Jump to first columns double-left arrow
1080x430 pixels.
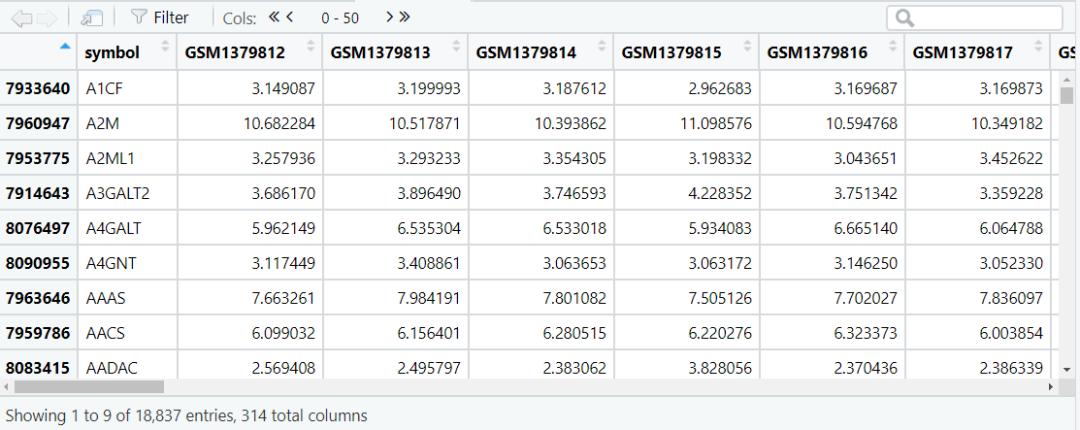tap(274, 17)
